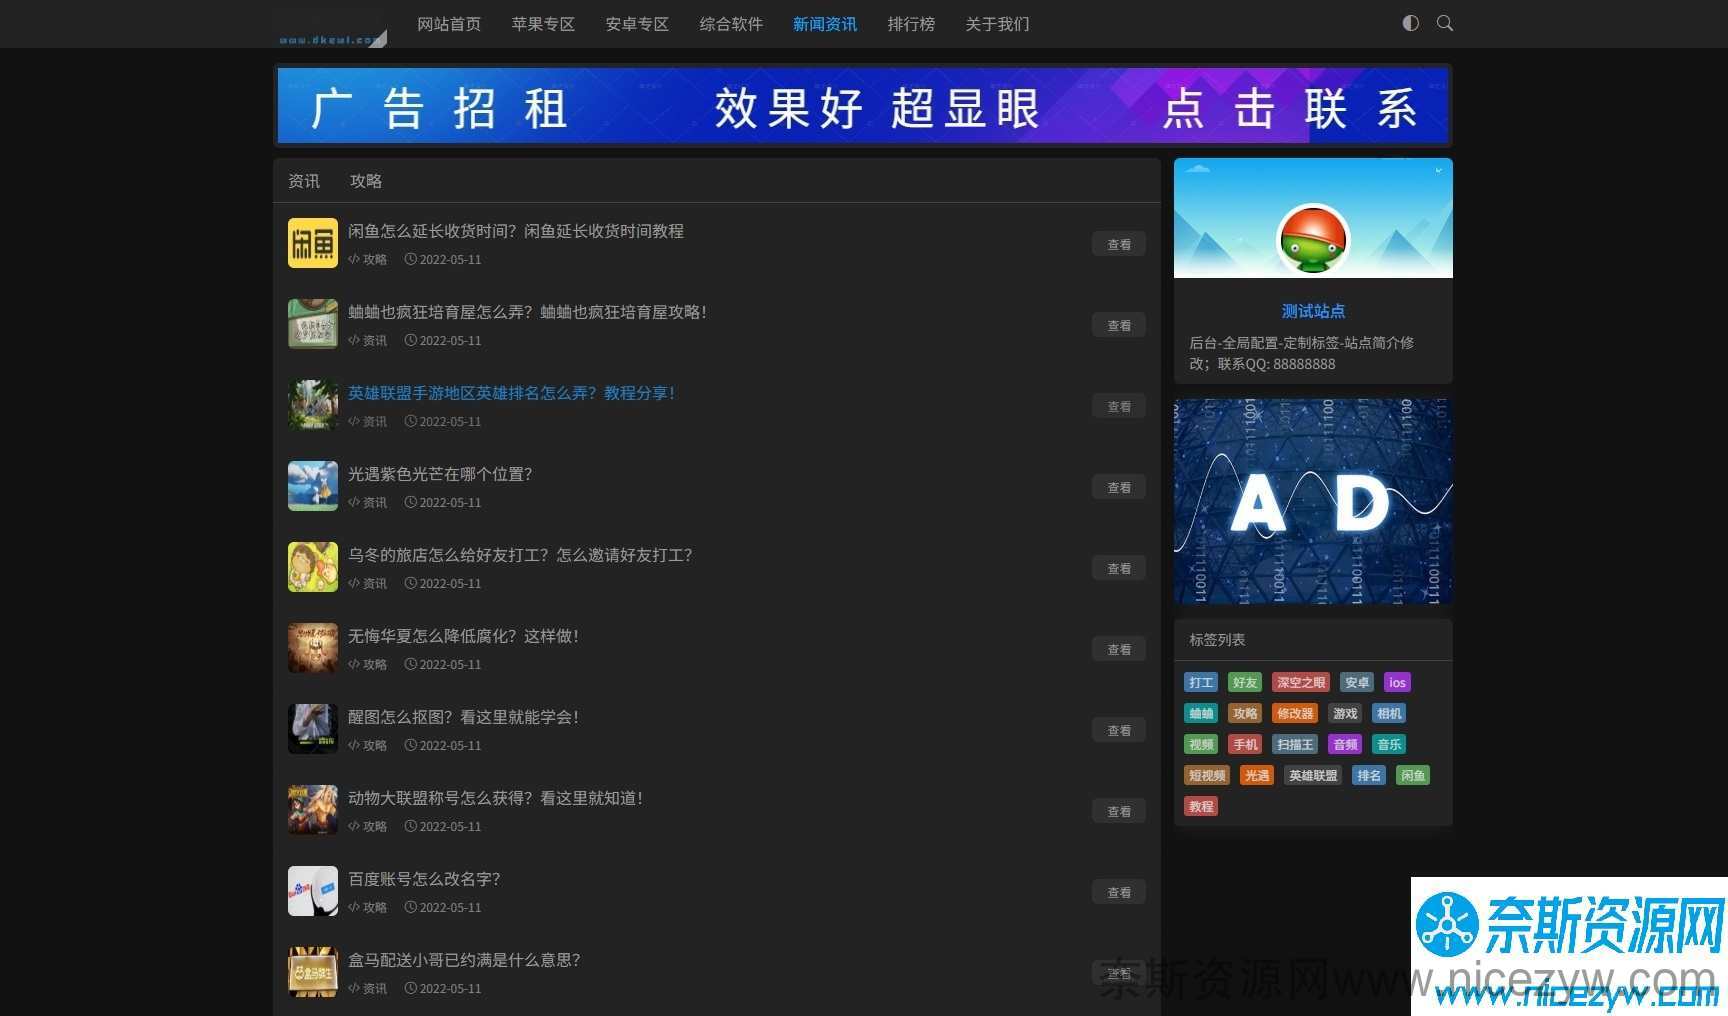Select the 教程 tag
1728x1016 pixels.
[1201, 806]
